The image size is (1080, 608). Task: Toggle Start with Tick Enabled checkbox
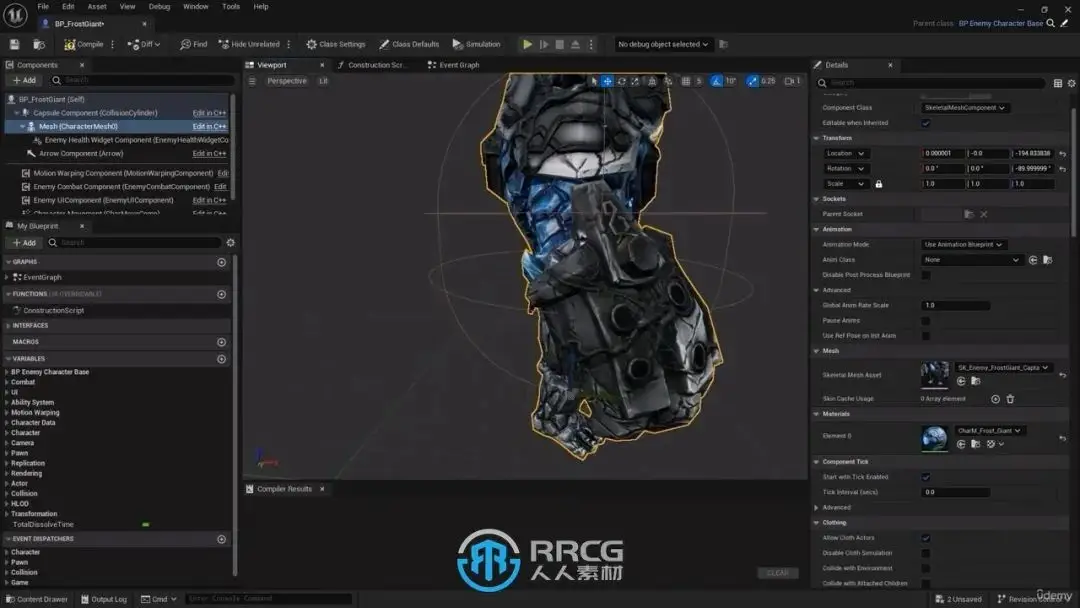point(926,477)
